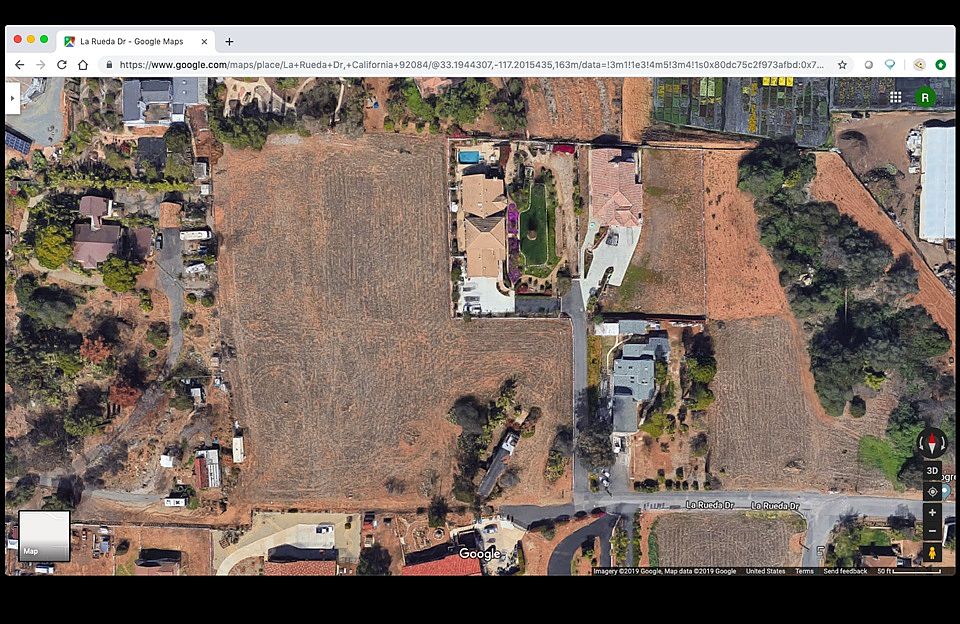
Task: Toggle the 50 ft scale units
Action: point(909,571)
